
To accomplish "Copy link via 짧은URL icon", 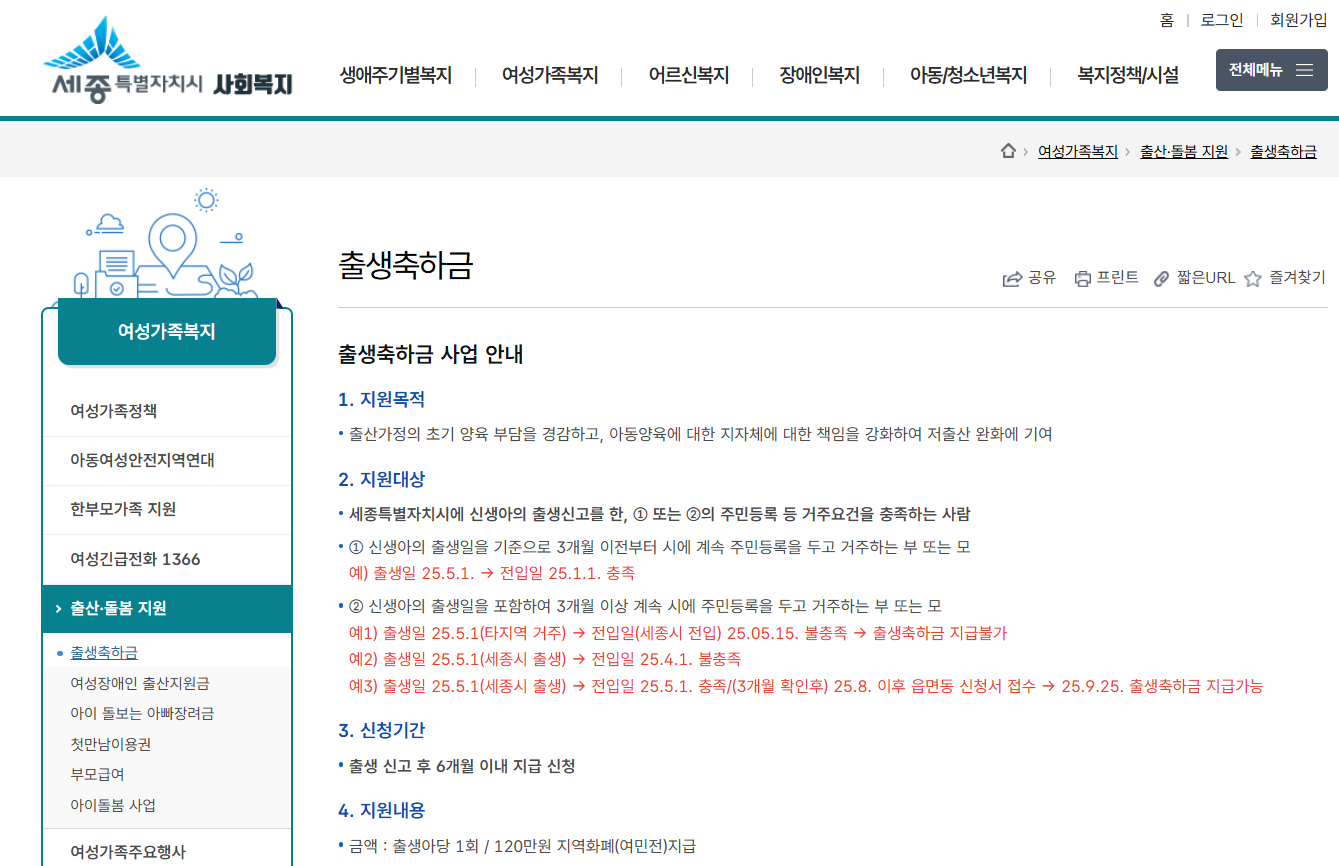I will pyautogui.click(x=1161, y=279).
